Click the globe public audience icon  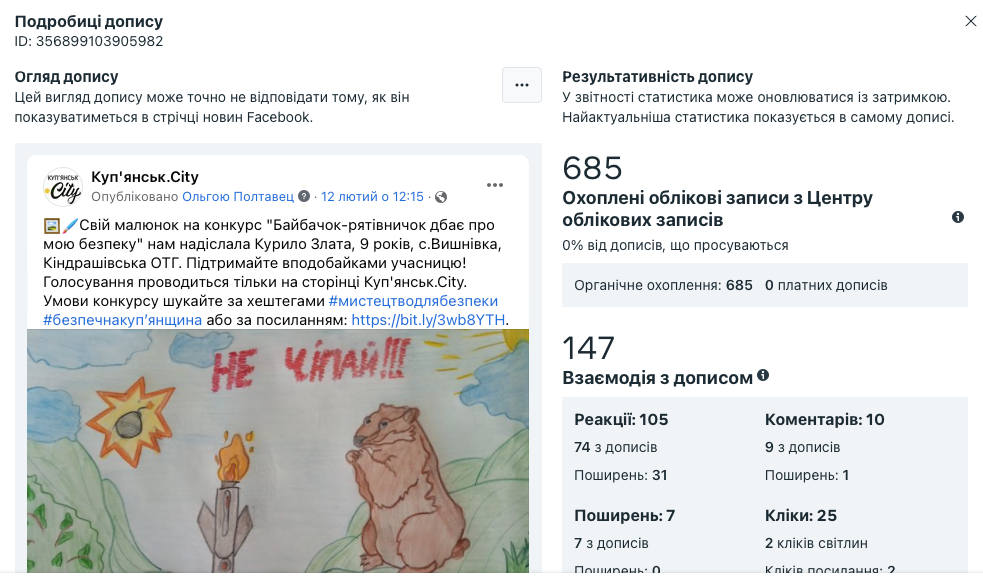441,197
